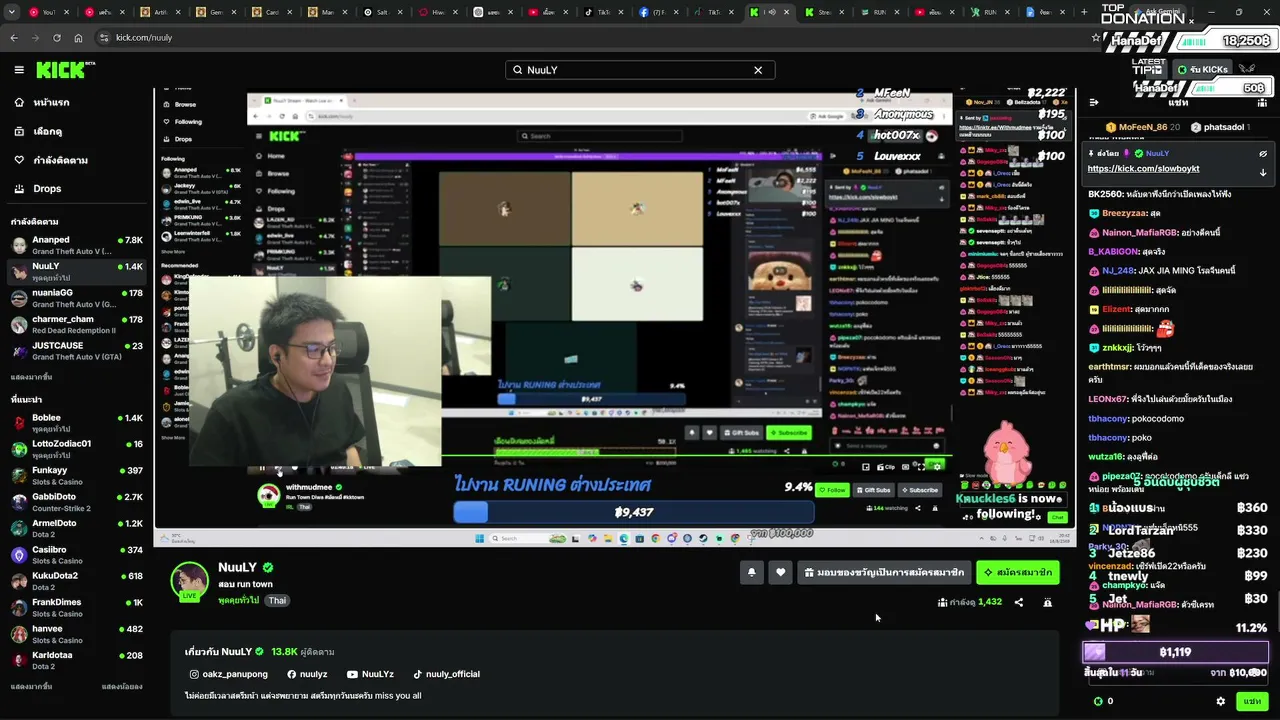The height and width of the screenshot is (720, 1280).
Task: Click the green แชท send button
Action: pyautogui.click(x=1252, y=701)
